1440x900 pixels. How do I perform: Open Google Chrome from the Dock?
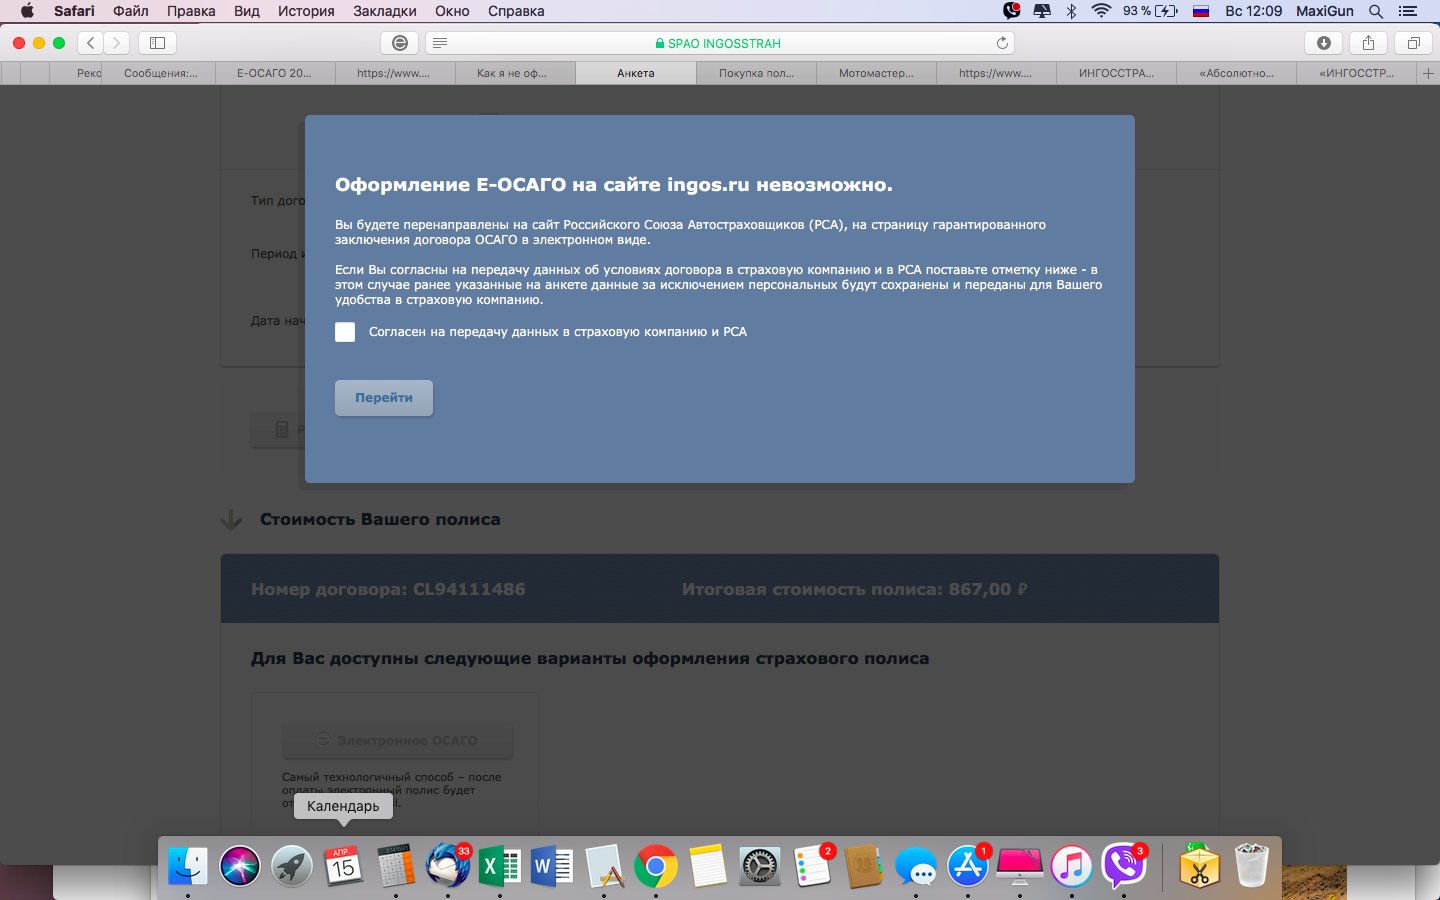point(655,866)
